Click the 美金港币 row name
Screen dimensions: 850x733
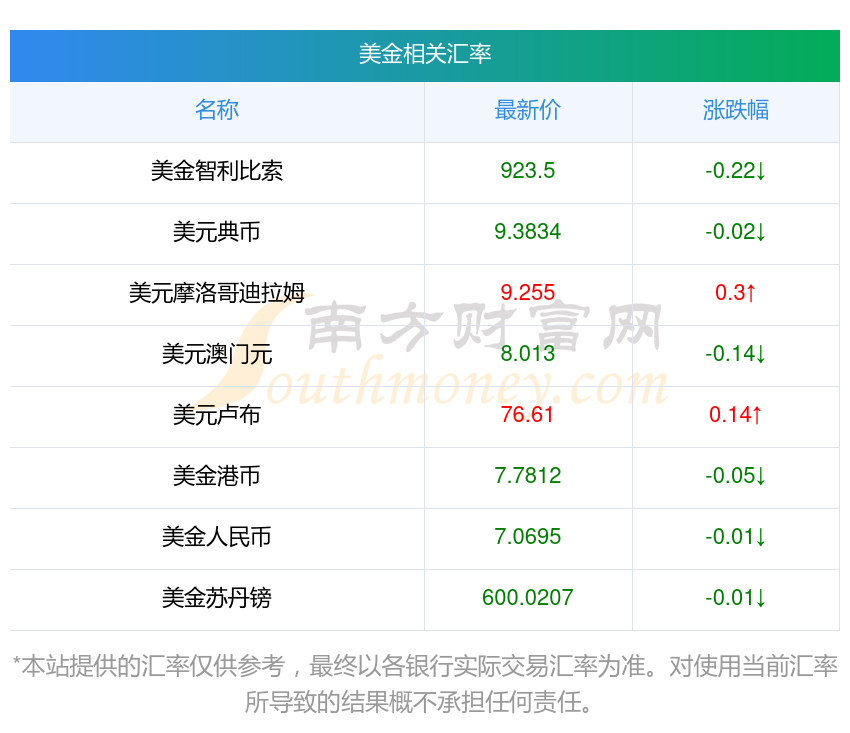(x=217, y=476)
